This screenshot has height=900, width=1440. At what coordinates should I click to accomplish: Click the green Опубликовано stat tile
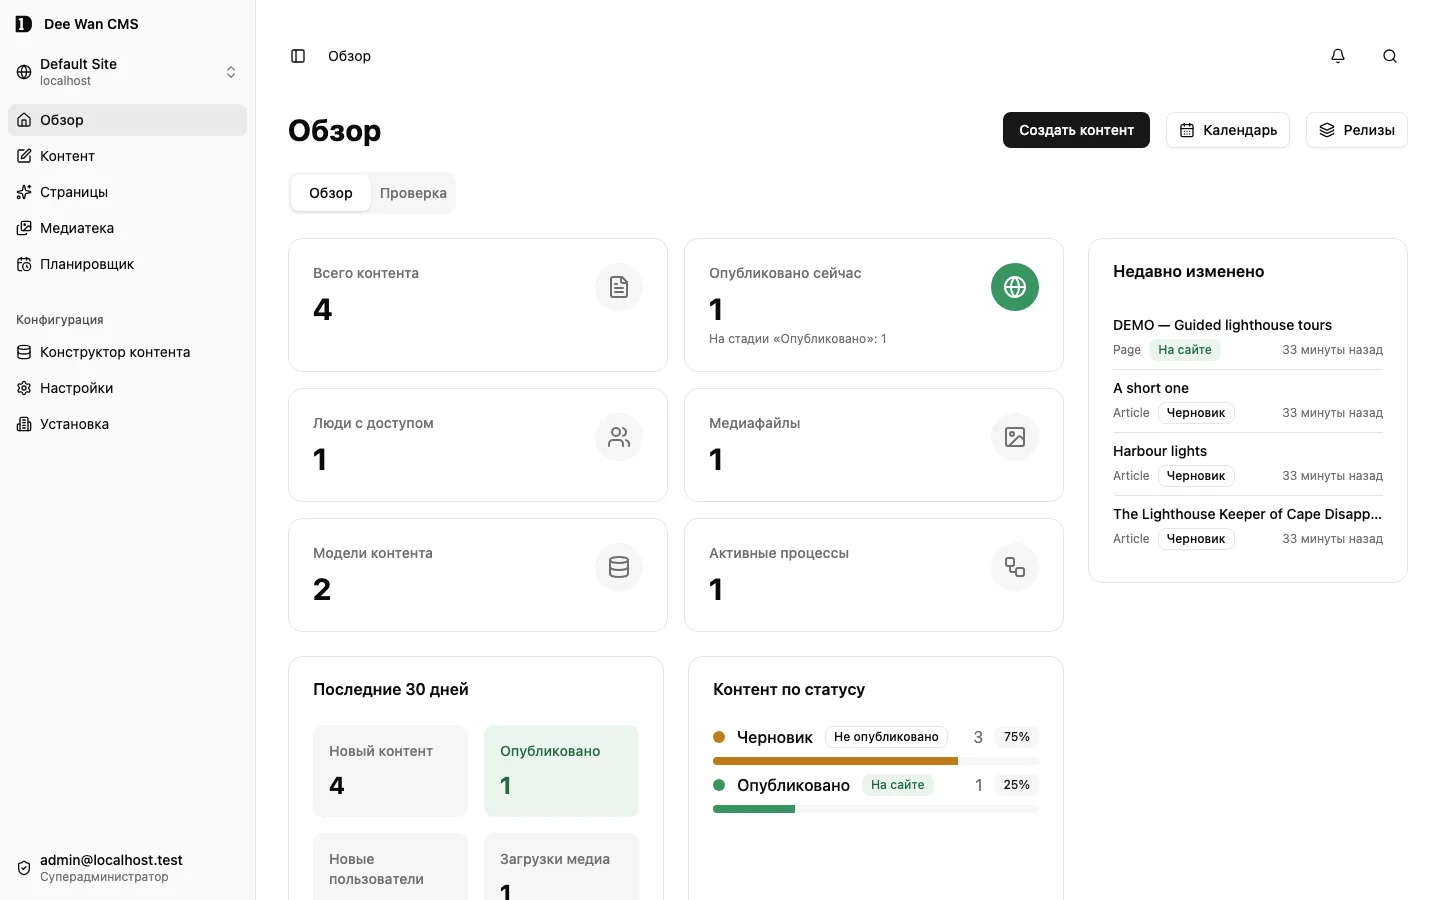point(561,771)
